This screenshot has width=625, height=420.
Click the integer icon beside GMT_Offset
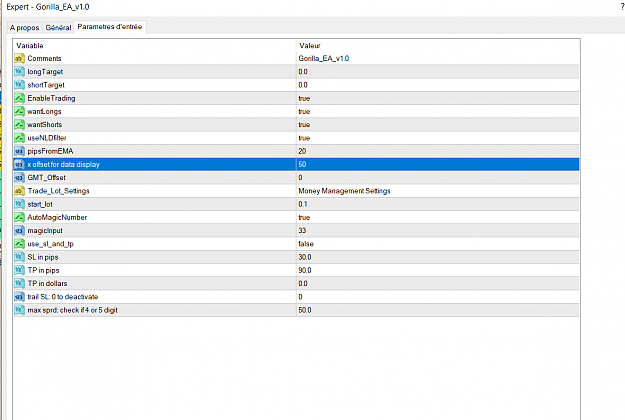19,177
